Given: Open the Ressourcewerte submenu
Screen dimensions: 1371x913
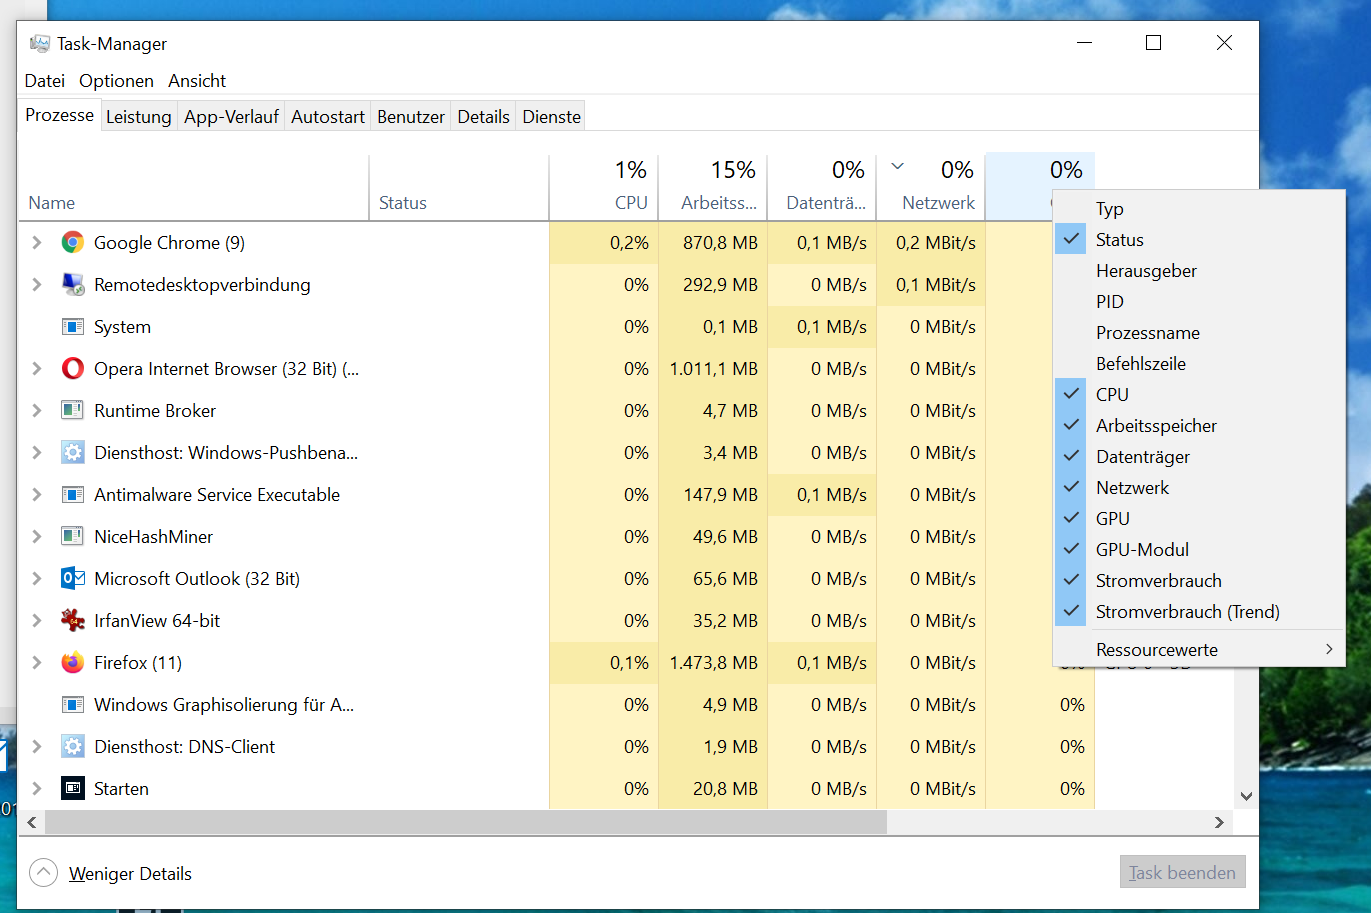Looking at the screenshot, I should [x=1199, y=650].
